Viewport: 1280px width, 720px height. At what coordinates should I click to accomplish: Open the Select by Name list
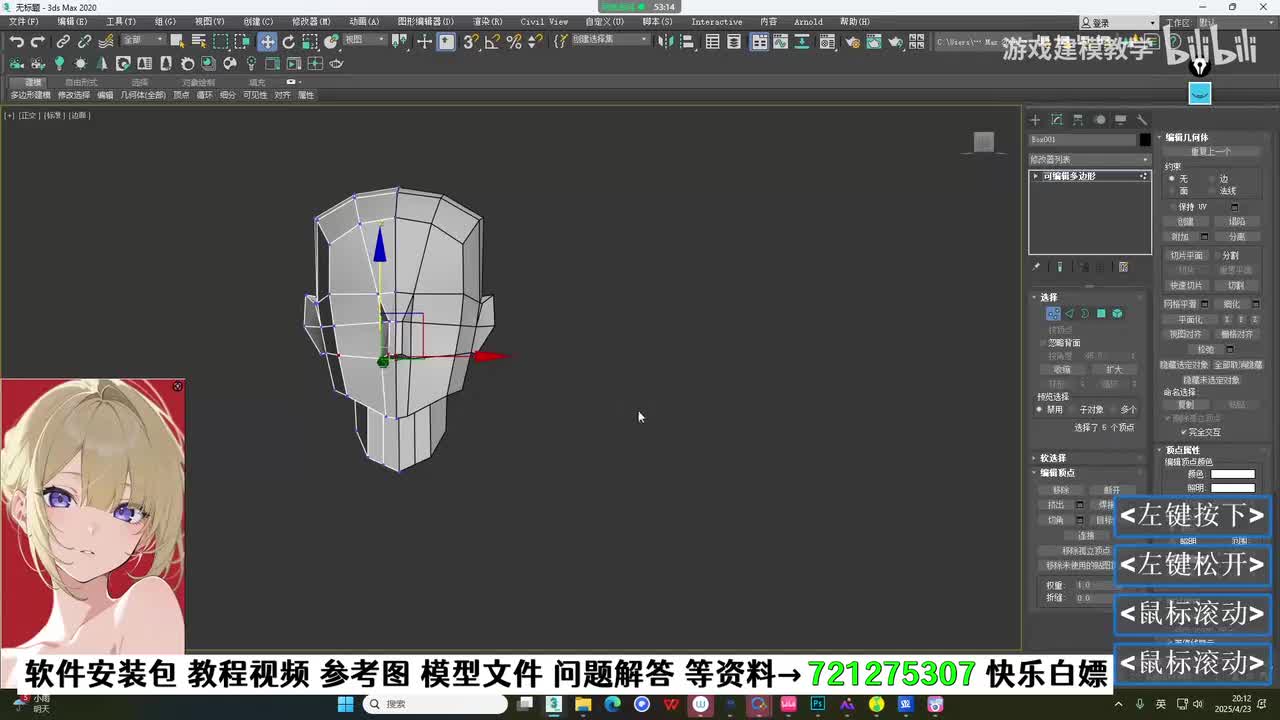pos(198,41)
